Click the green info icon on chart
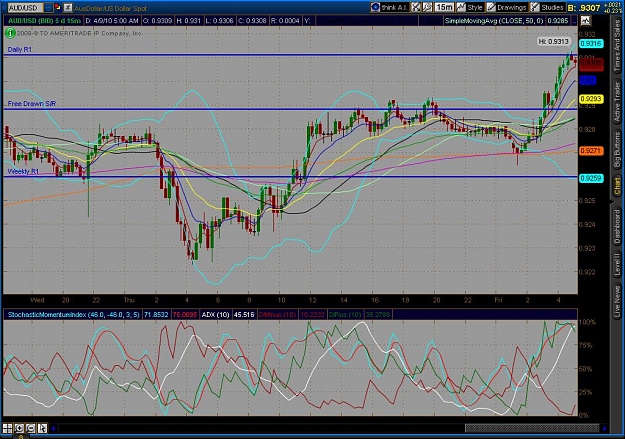The height and width of the screenshot is (439, 625). click(x=10, y=33)
